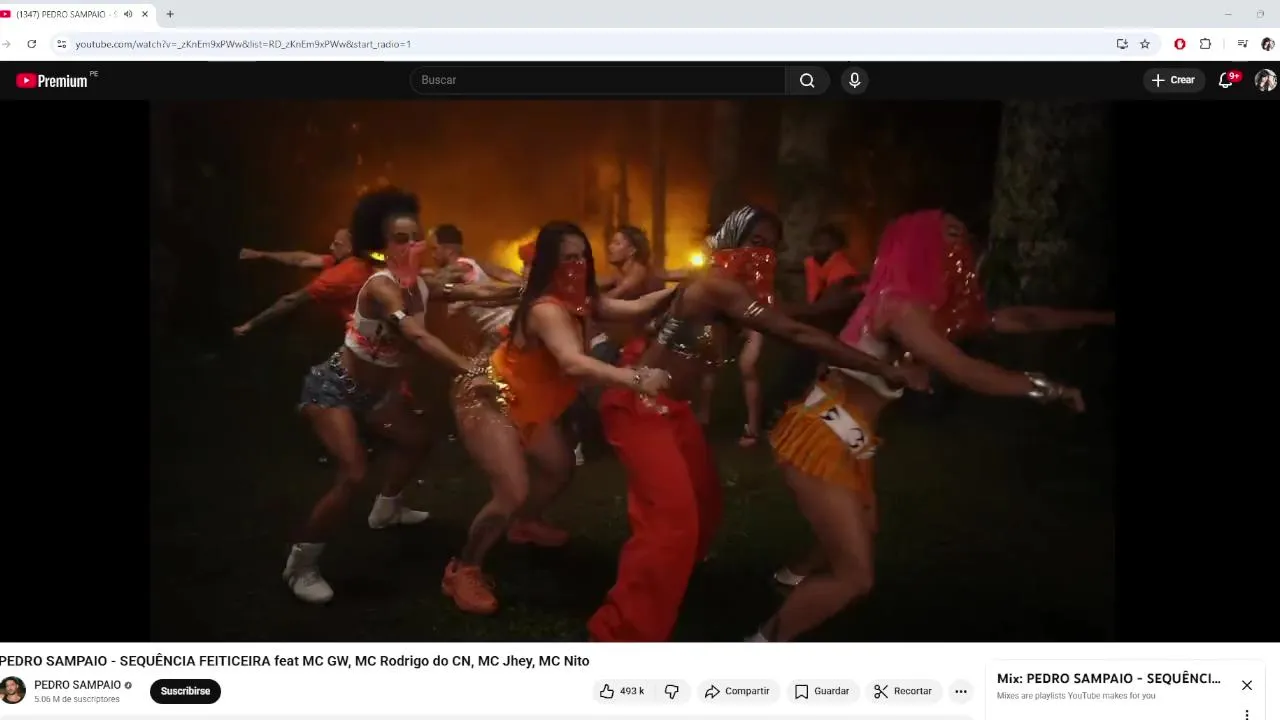Start voice search with microphone icon
This screenshot has width=1280, height=720.
(x=854, y=80)
